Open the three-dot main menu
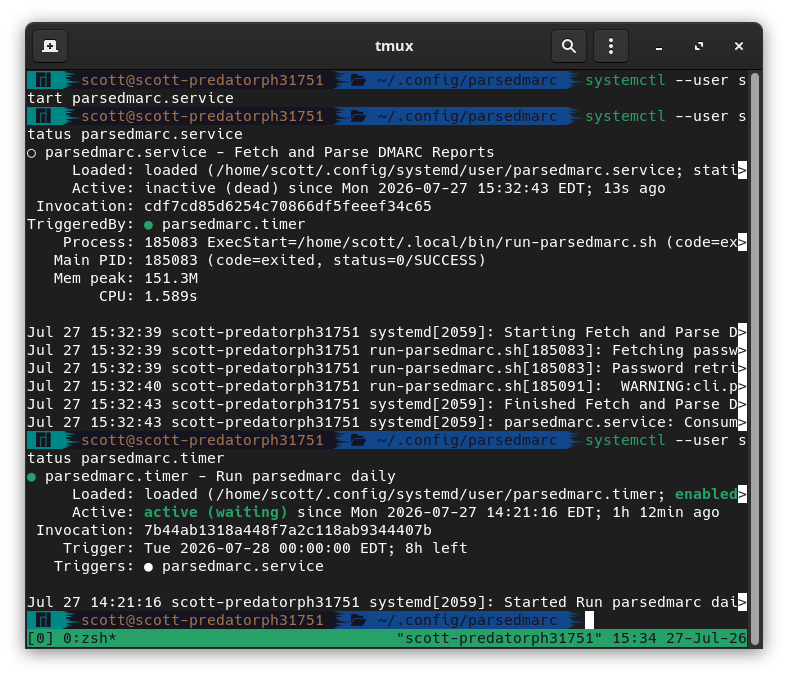Viewport: 788px width, 677px height. 611,46
